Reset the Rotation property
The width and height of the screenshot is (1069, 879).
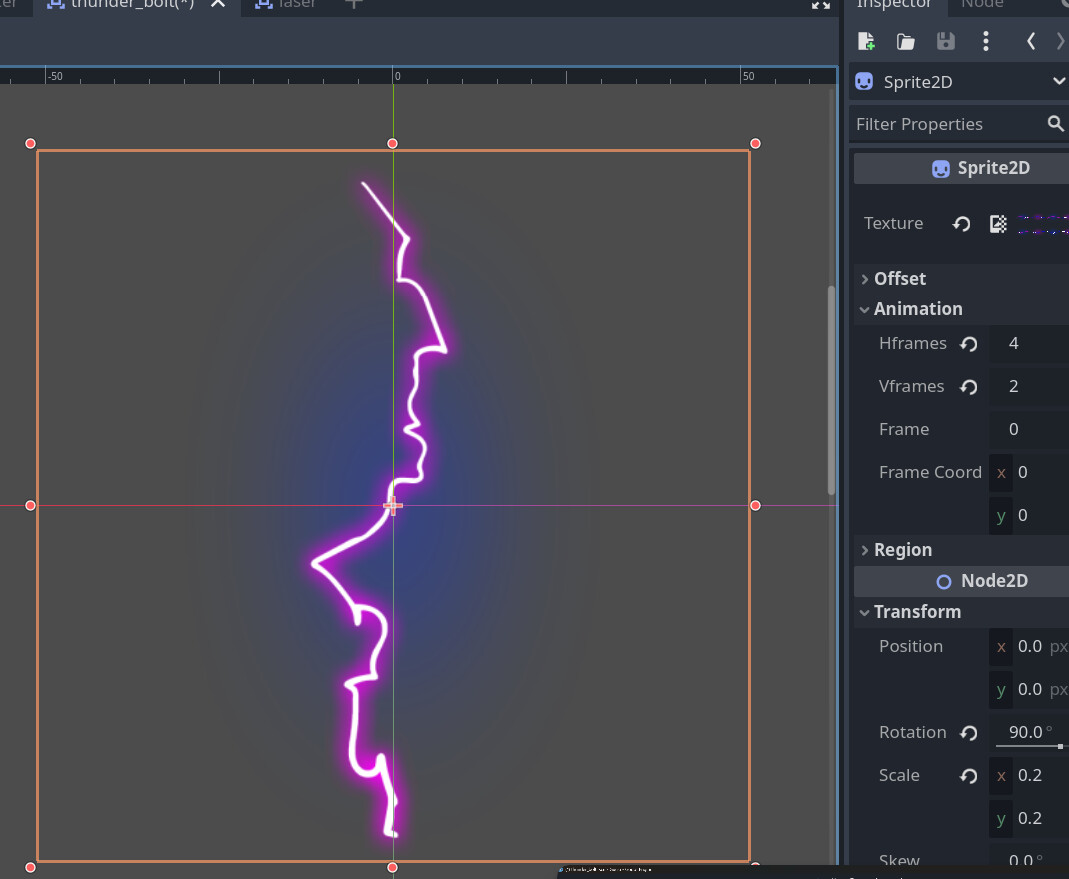point(968,733)
